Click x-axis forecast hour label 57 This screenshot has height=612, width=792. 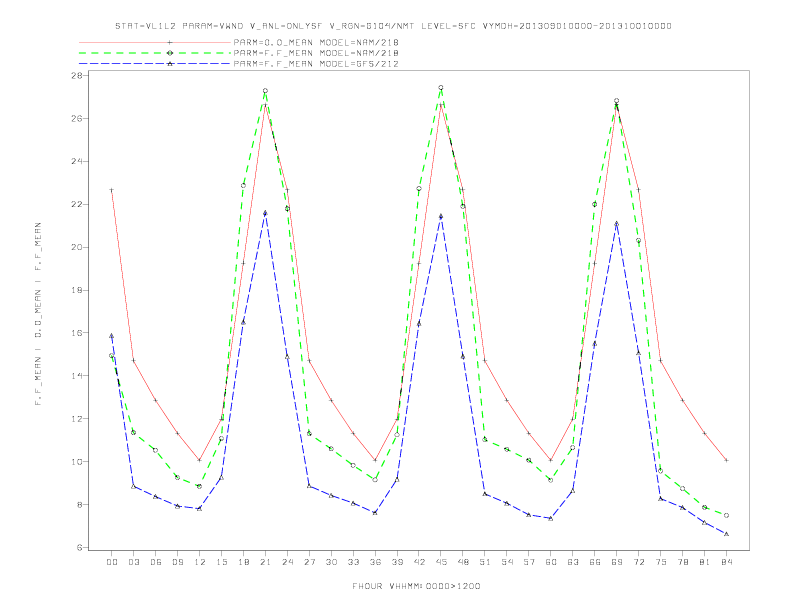pos(529,562)
